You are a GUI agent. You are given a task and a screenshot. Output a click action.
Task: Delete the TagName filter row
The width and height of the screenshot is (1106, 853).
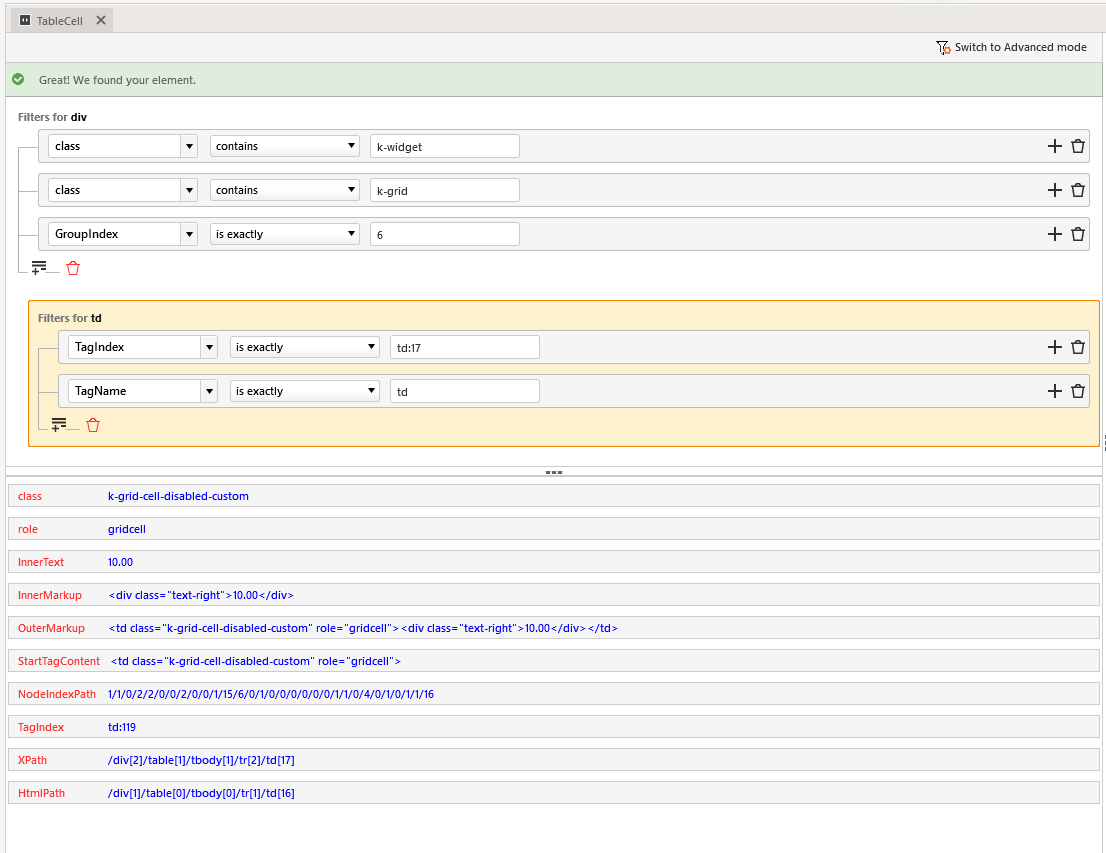1078,391
